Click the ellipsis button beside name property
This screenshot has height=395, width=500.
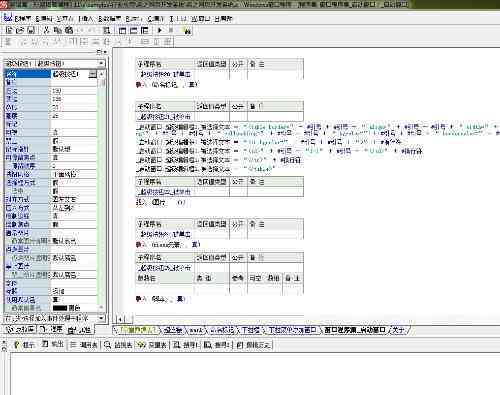tap(93, 74)
